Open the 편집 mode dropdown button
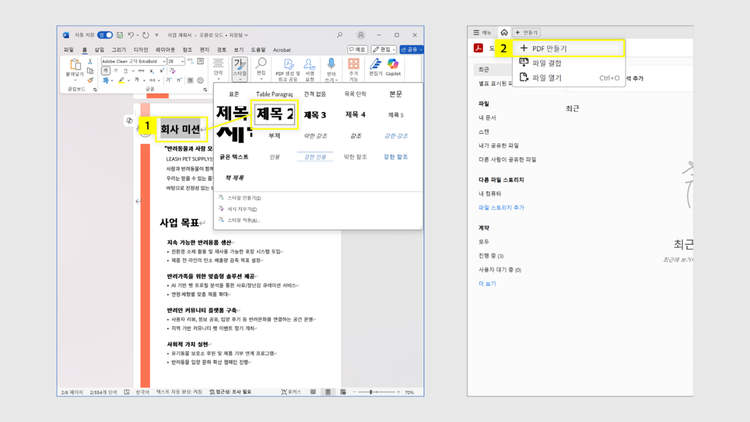Viewport: 750px width, 422px height. click(384, 49)
